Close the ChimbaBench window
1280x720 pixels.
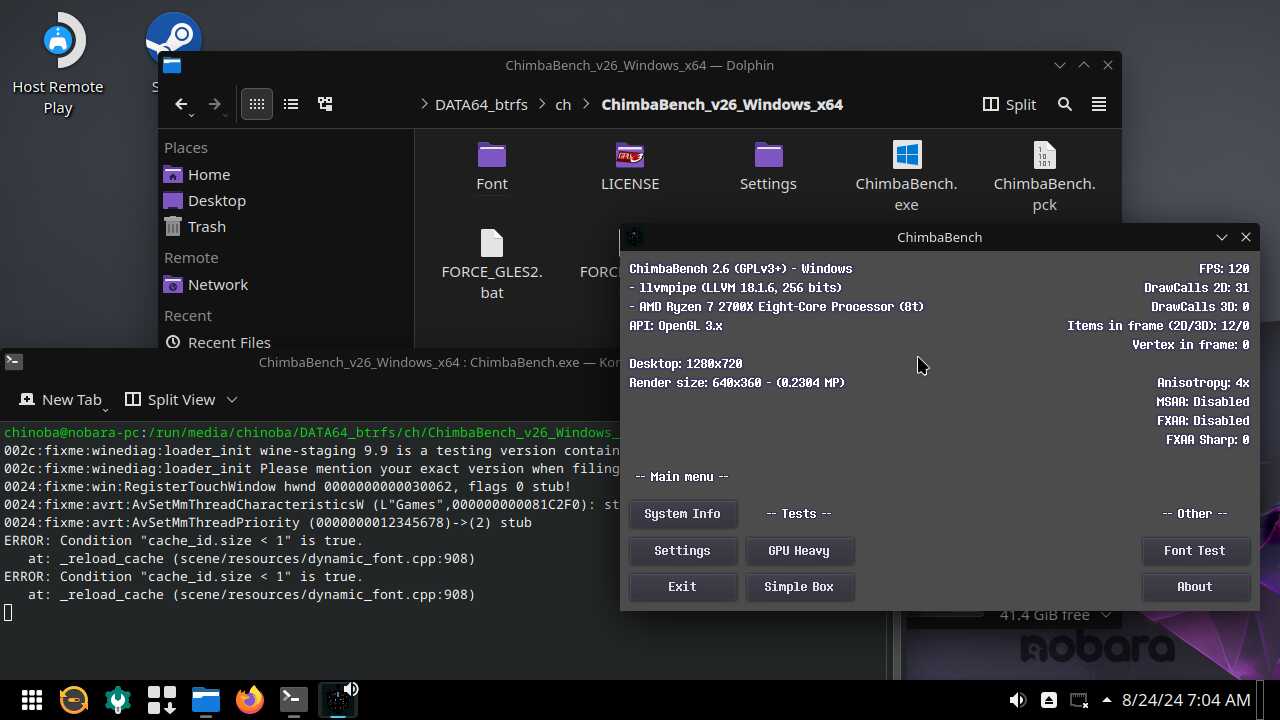1246,237
